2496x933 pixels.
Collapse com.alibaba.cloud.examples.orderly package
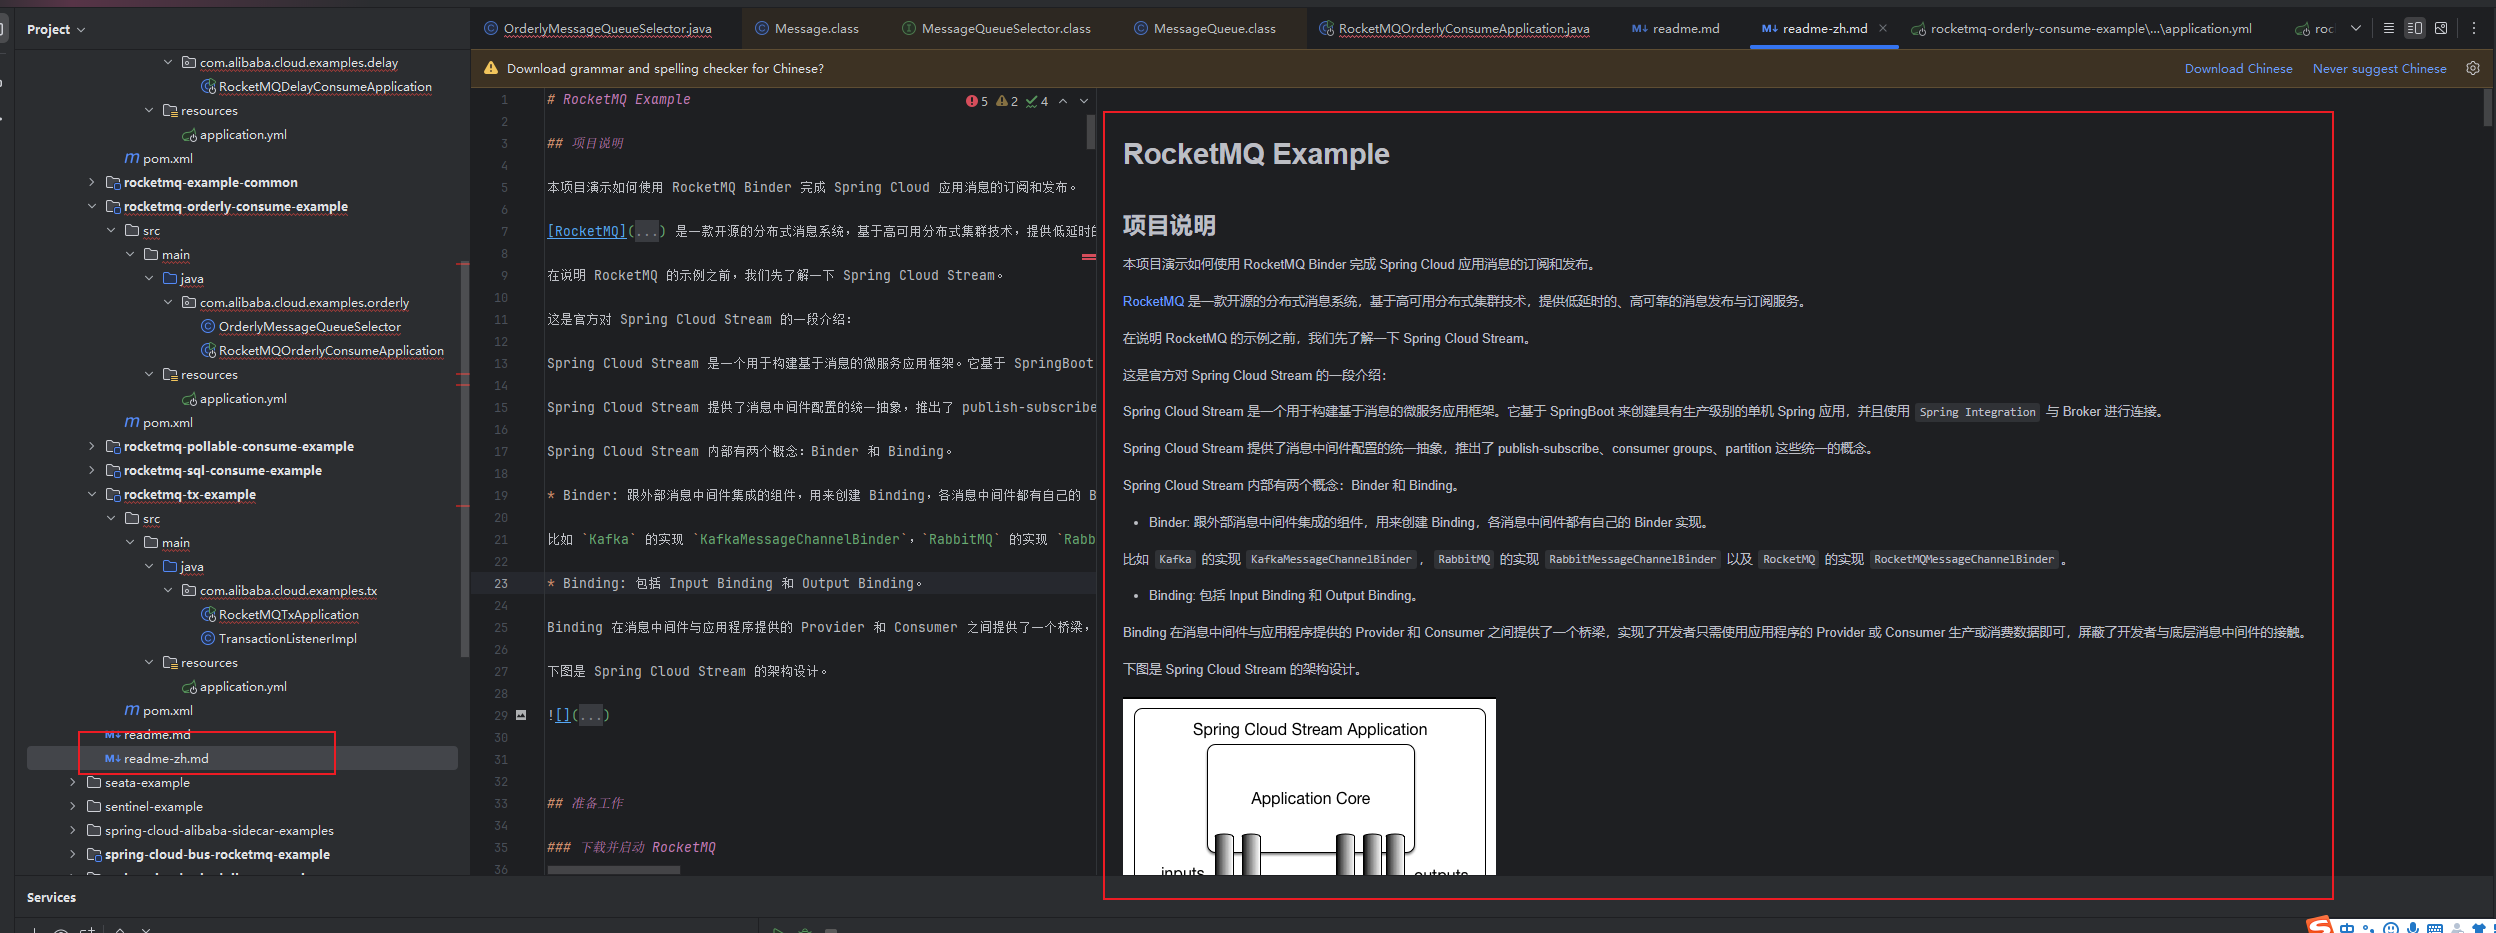click(x=168, y=302)
